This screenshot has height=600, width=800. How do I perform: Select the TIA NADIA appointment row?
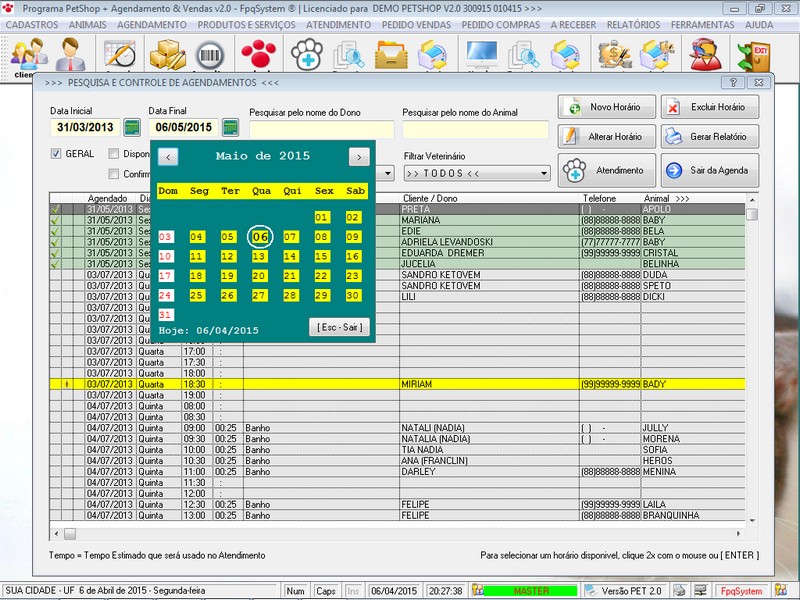(x=397, y=450)
